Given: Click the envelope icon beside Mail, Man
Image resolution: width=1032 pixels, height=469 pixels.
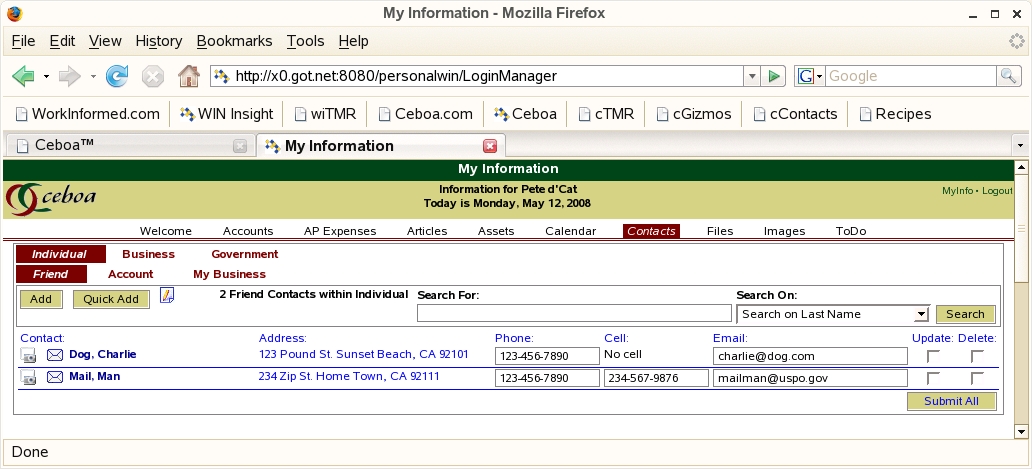Looking at the screenshot, I should tap(55, 377).
